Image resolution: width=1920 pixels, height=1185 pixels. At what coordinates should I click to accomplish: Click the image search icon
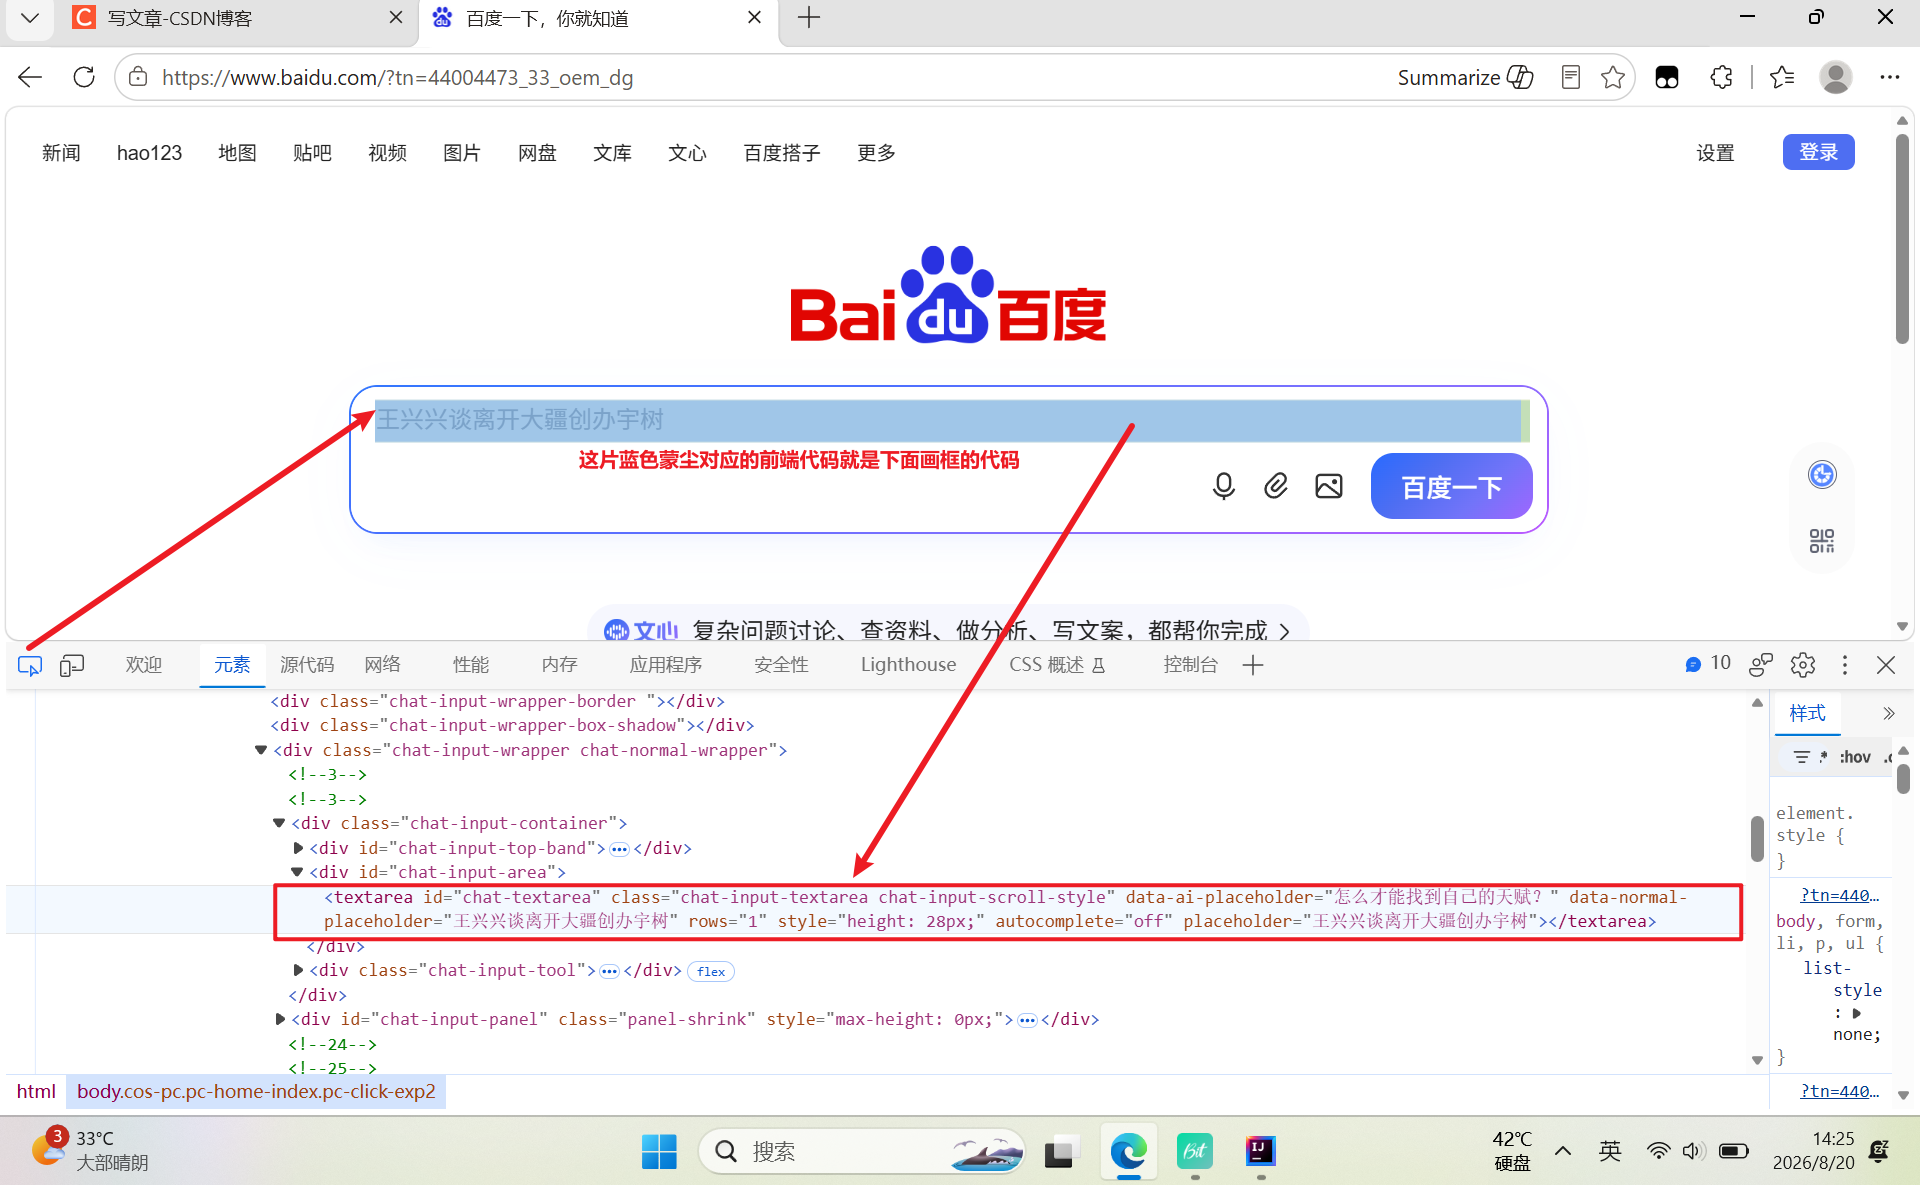pos(1329,486)
